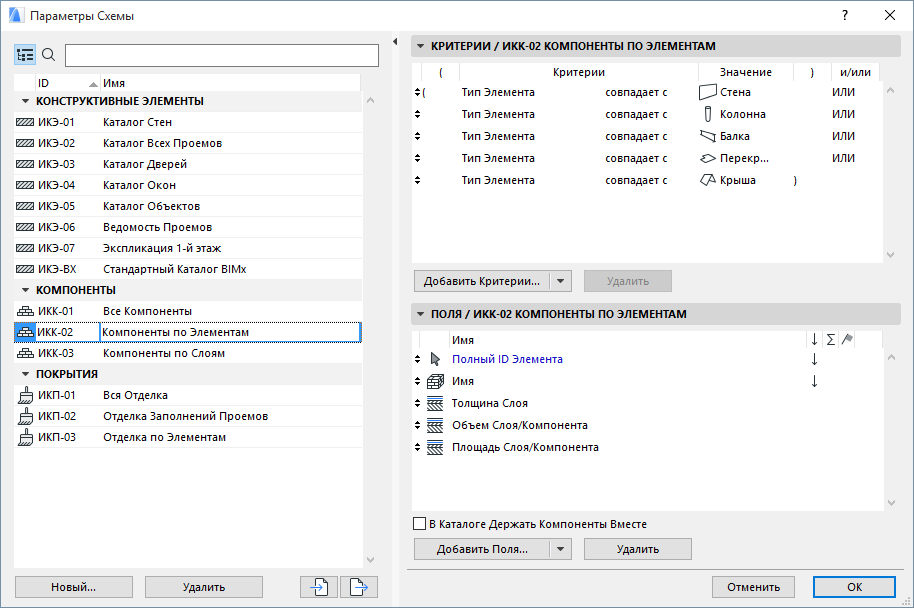This screenshot has height=608, width=914.
Task: Enable В Каталоге Держать Компоненты Вместе checkbox
Action: click(x=420, y=524)
